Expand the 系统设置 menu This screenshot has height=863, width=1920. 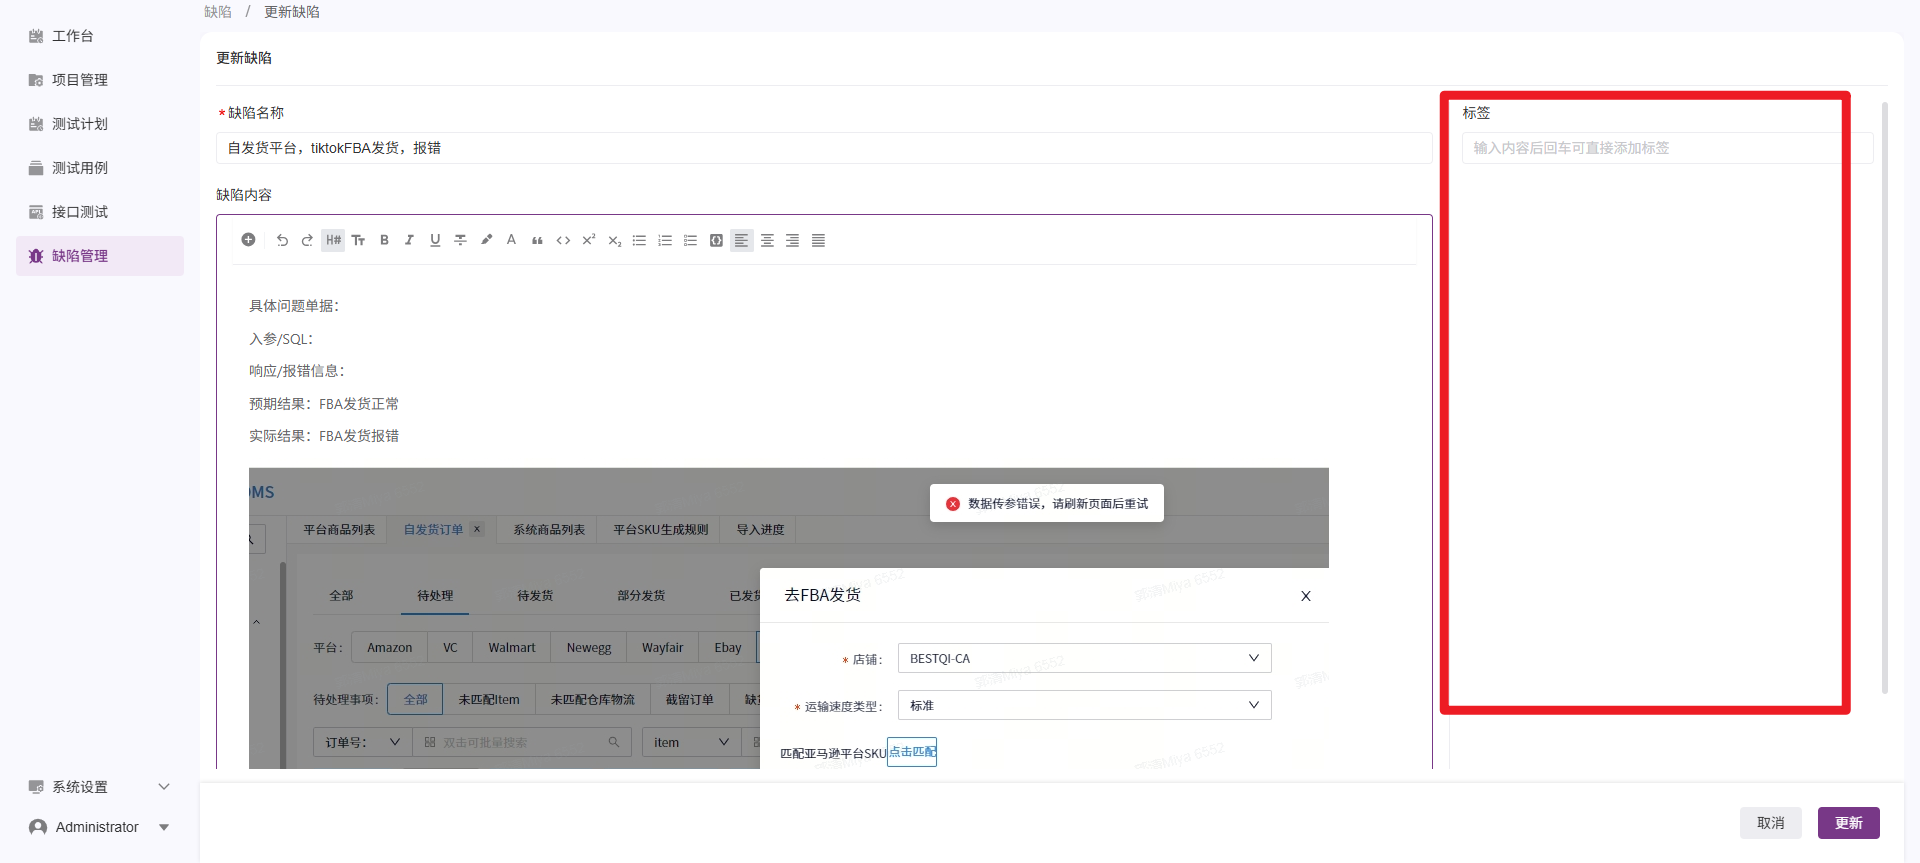click(x=99, y=787)
